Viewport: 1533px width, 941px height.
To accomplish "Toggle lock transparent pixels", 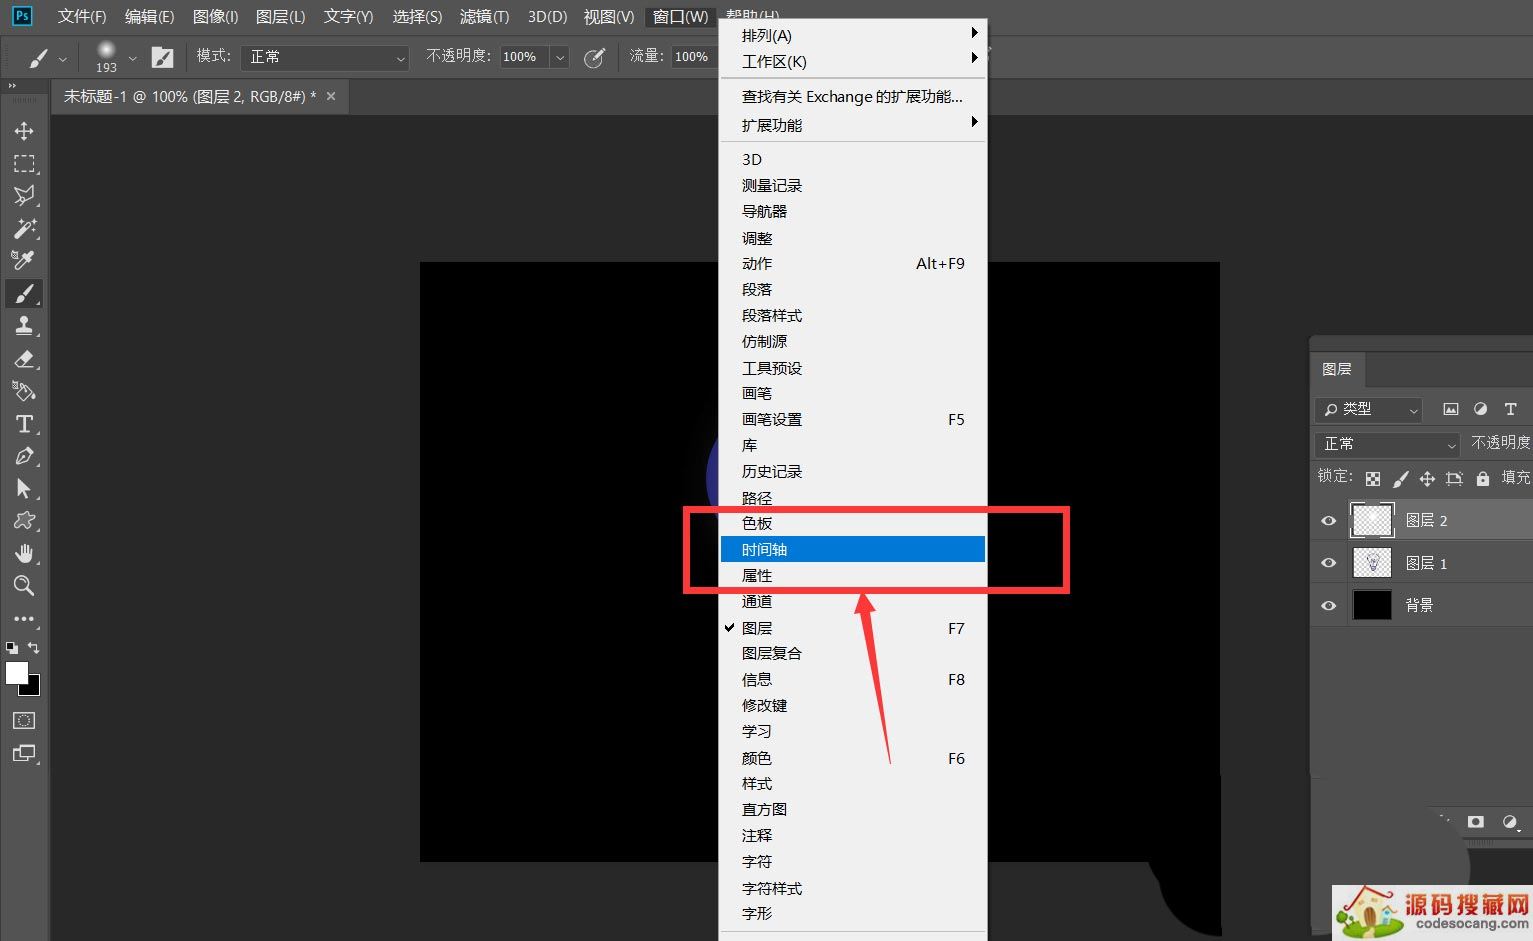I will 1373,479.
